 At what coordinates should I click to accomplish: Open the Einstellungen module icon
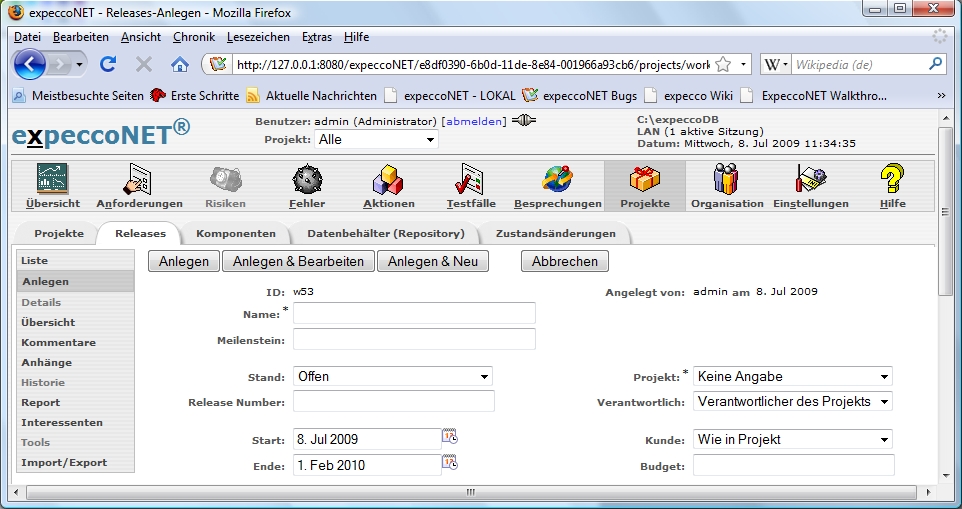[810, 181]
